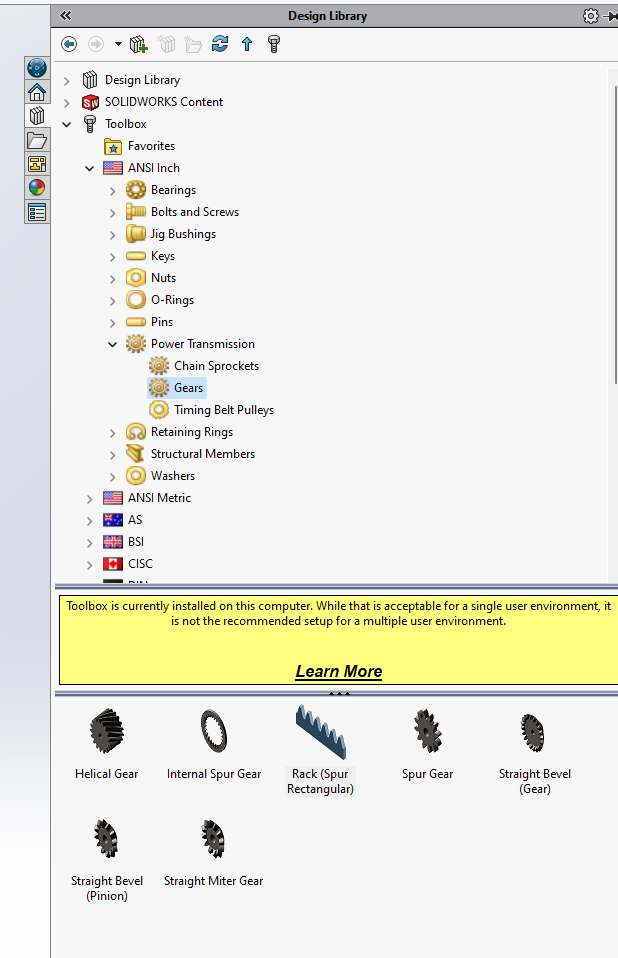
Task: Expand the Jig Bushings folder
Action: [x=112, y=235]
